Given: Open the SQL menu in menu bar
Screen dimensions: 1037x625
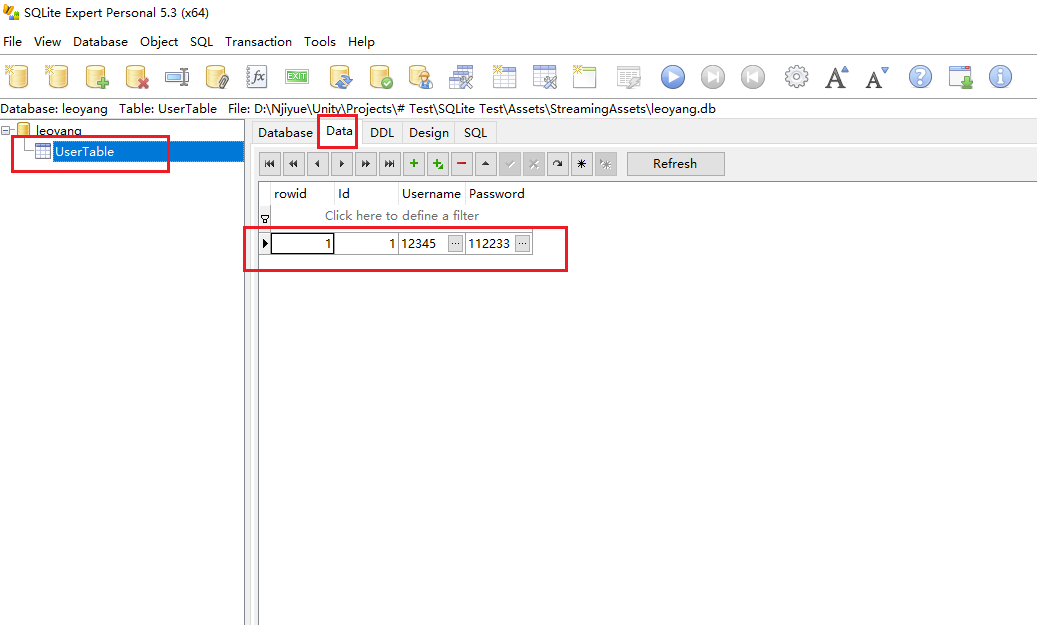Looking at the screenshot, I should coord(202,42).
